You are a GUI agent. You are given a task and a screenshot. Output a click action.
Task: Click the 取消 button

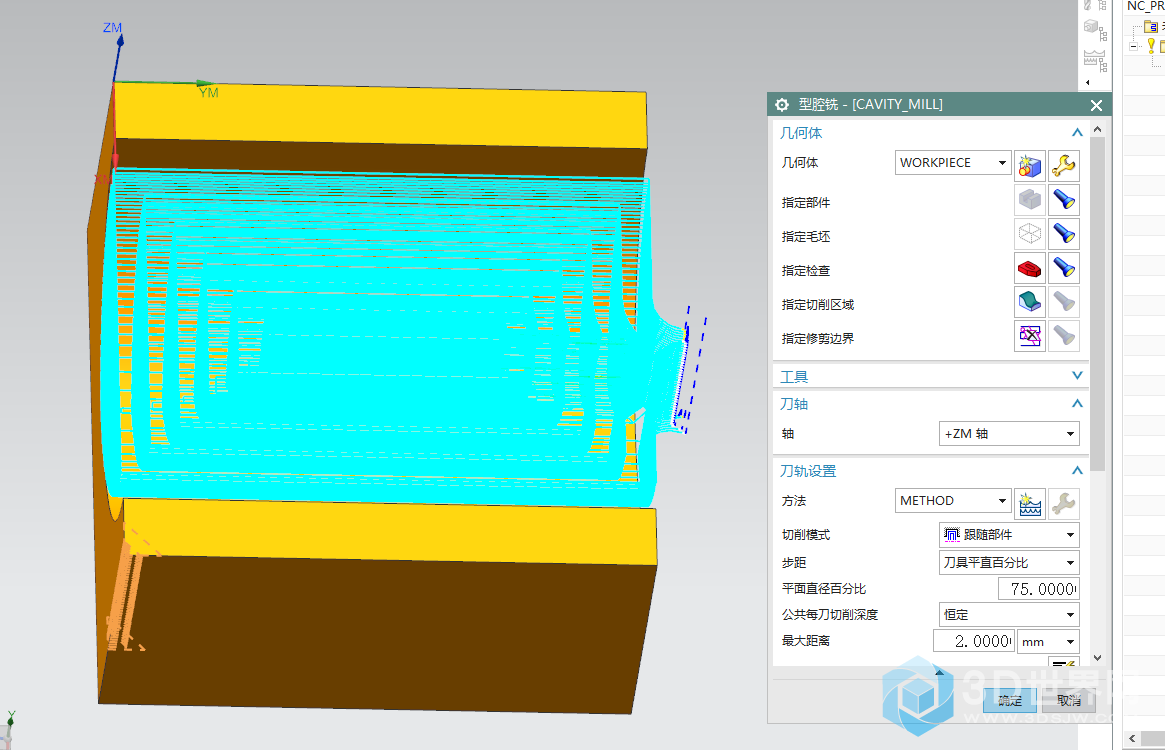coord(1068,700)
